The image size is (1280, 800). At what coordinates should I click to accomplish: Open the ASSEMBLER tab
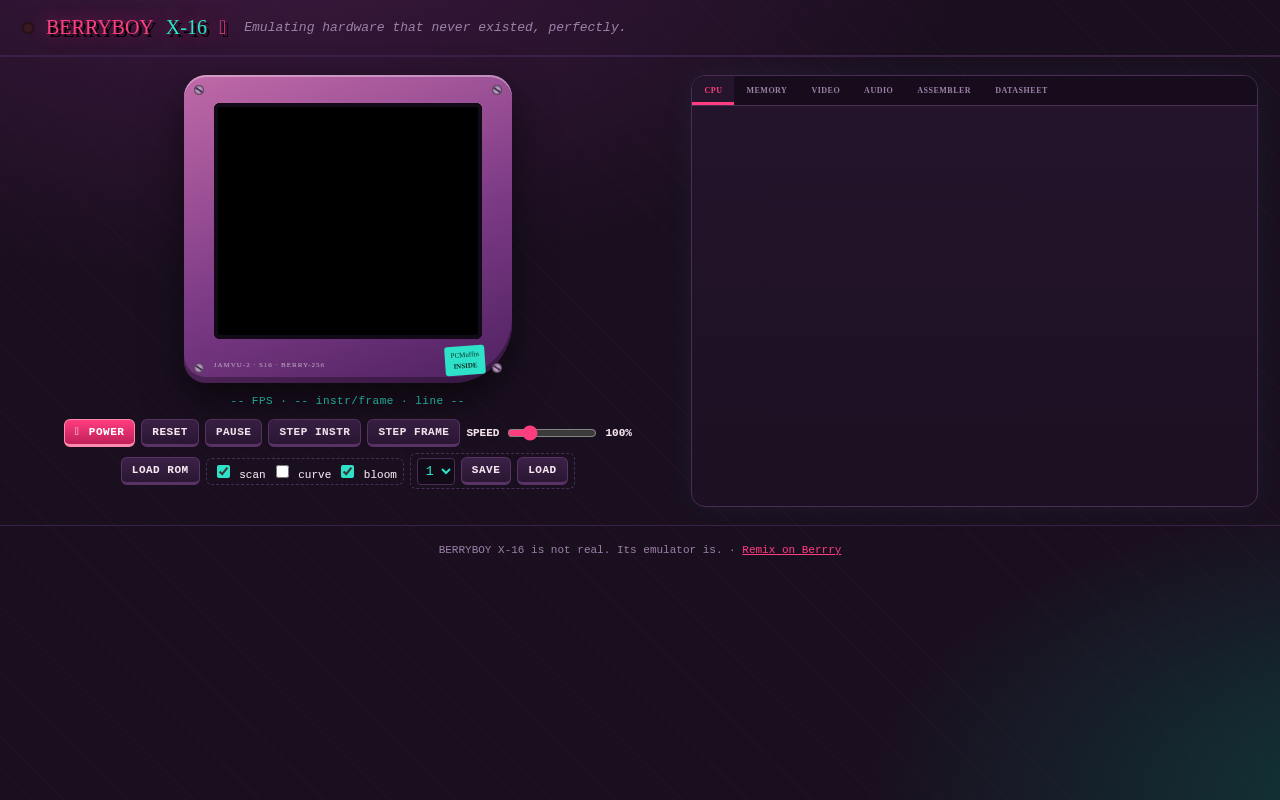[944, 90]
